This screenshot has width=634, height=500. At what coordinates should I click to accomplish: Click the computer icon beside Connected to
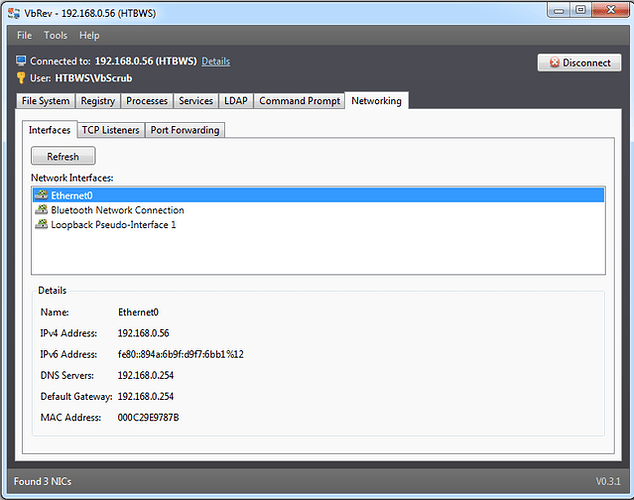[x=21, y=61]
